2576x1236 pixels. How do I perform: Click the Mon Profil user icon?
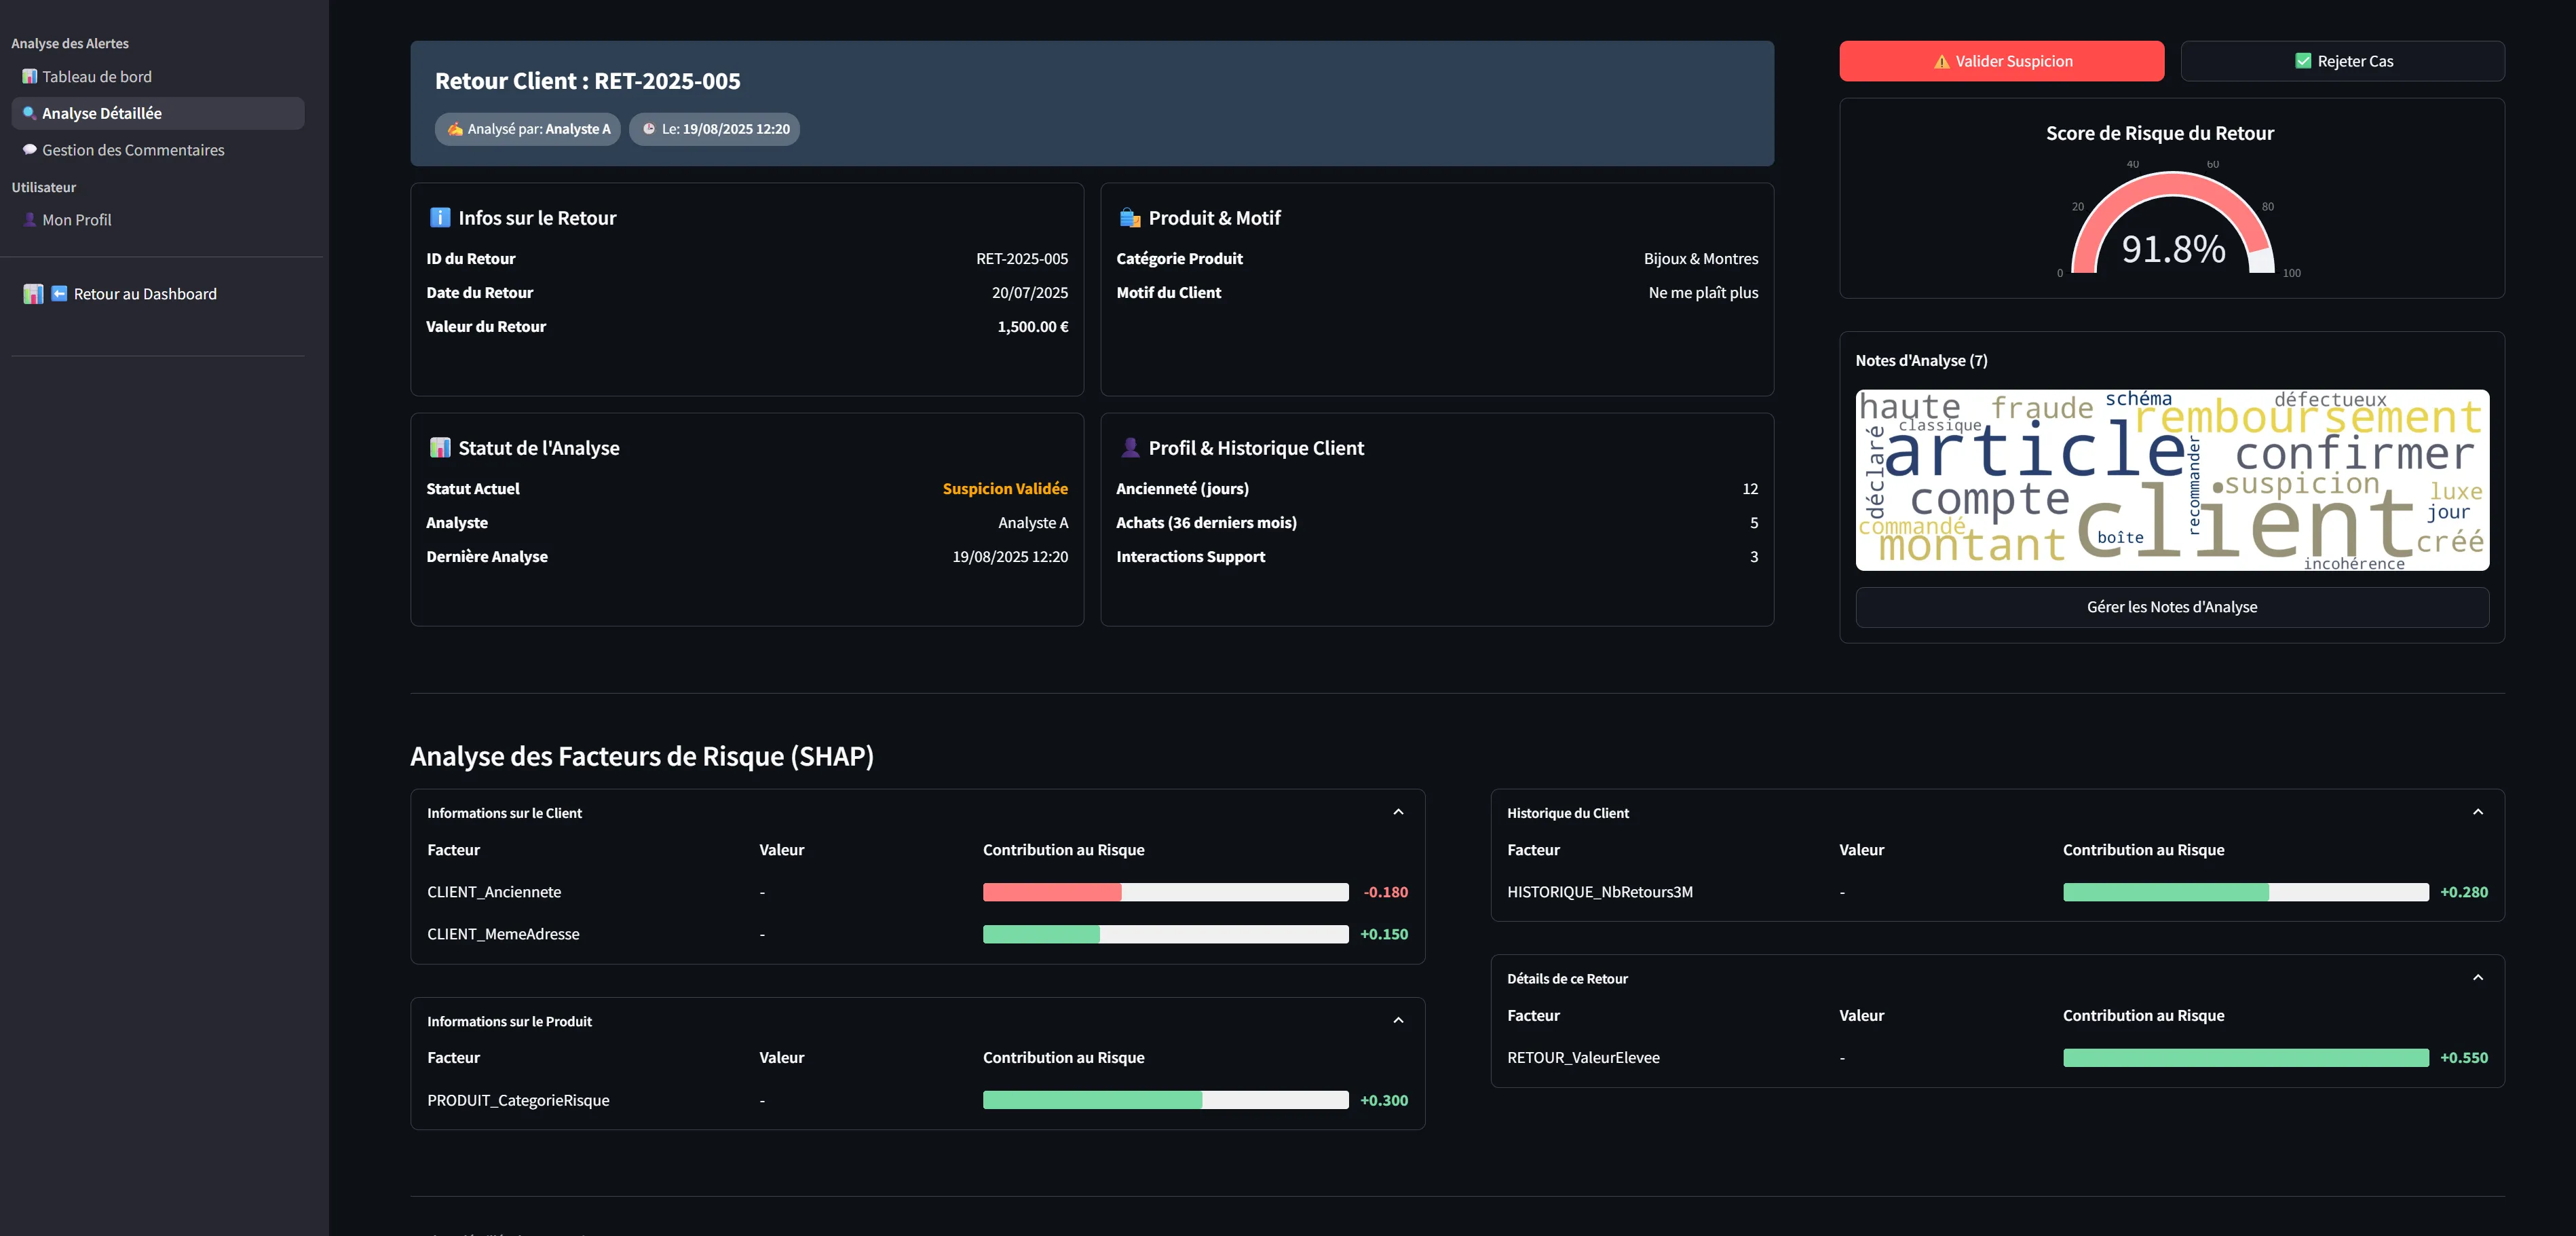[30, 220]
